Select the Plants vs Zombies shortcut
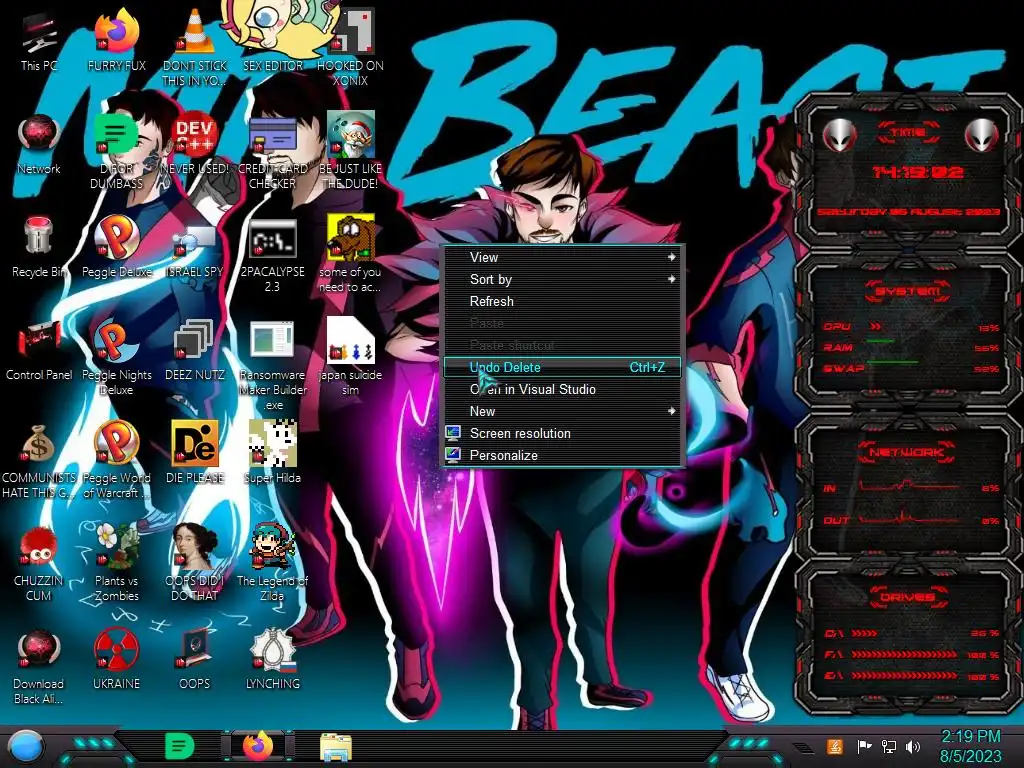This screenshot has width=1024, height=768. click(117, 562)
